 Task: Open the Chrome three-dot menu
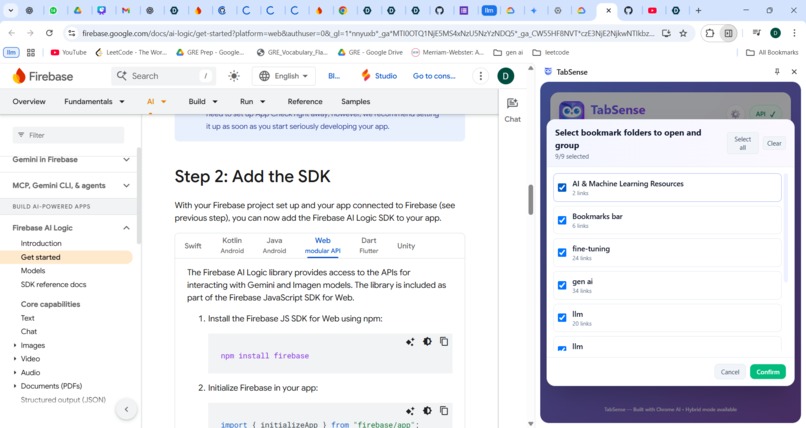pos(795,33)
